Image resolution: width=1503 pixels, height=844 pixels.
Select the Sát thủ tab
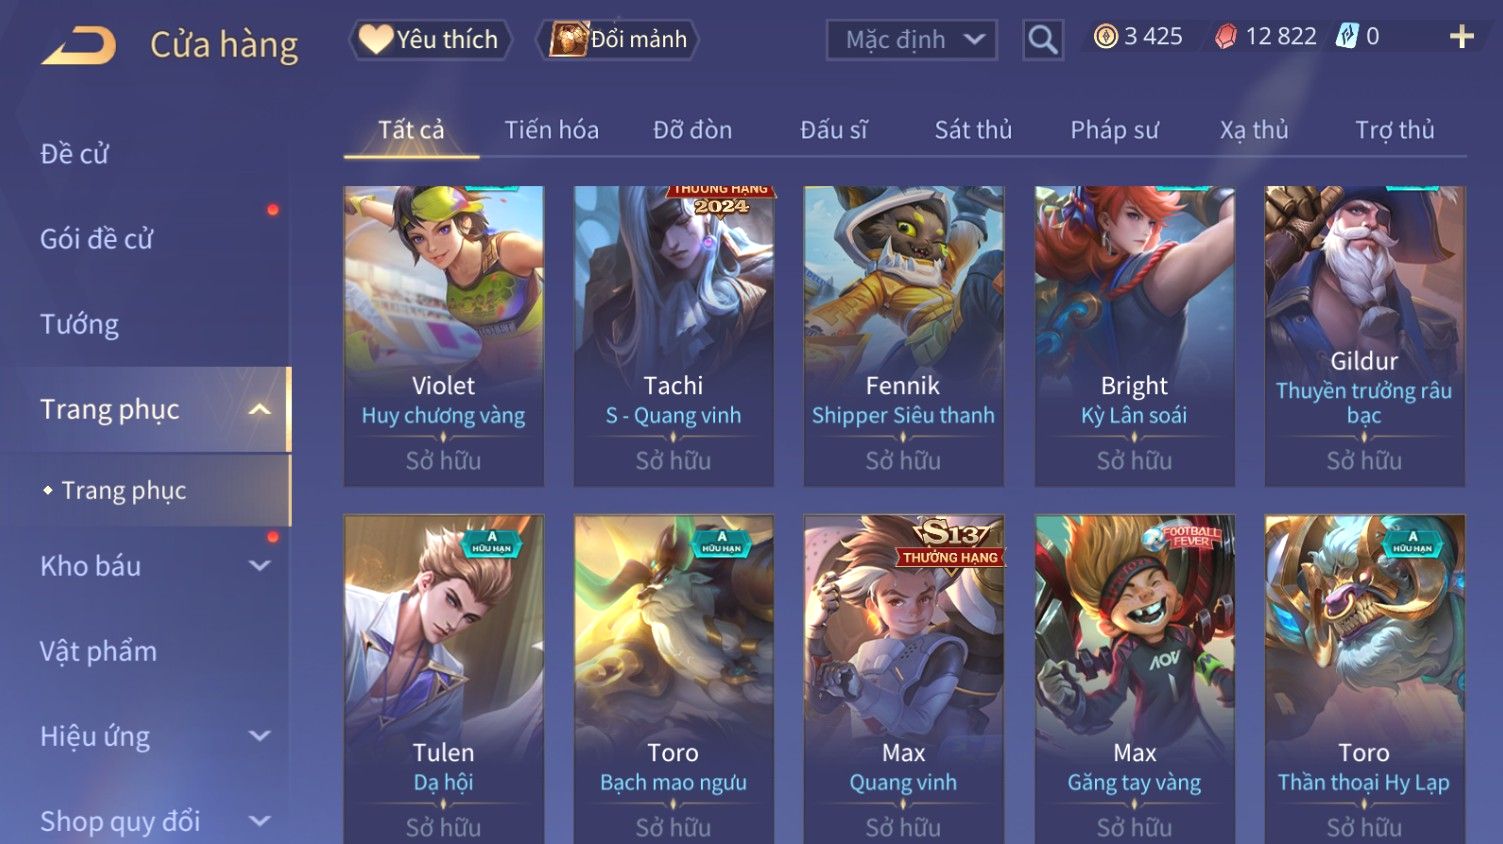point(973,130)
